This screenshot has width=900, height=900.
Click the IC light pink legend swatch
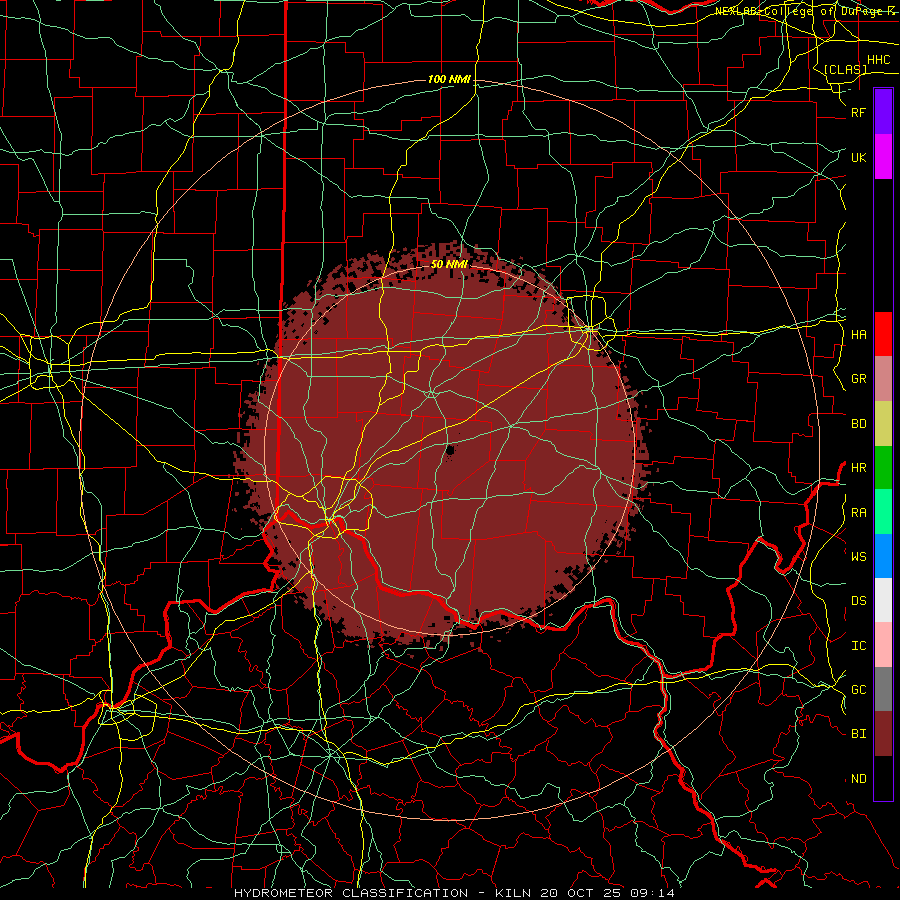click(883, 645)
